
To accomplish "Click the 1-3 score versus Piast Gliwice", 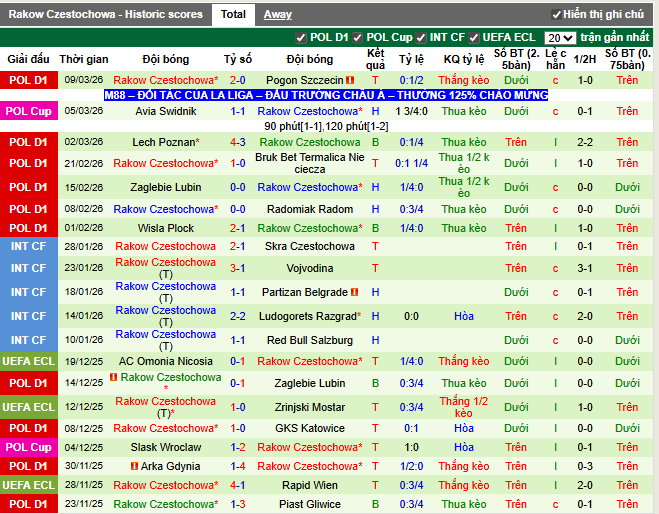I will pyautogui.click(x=237, y=504).
